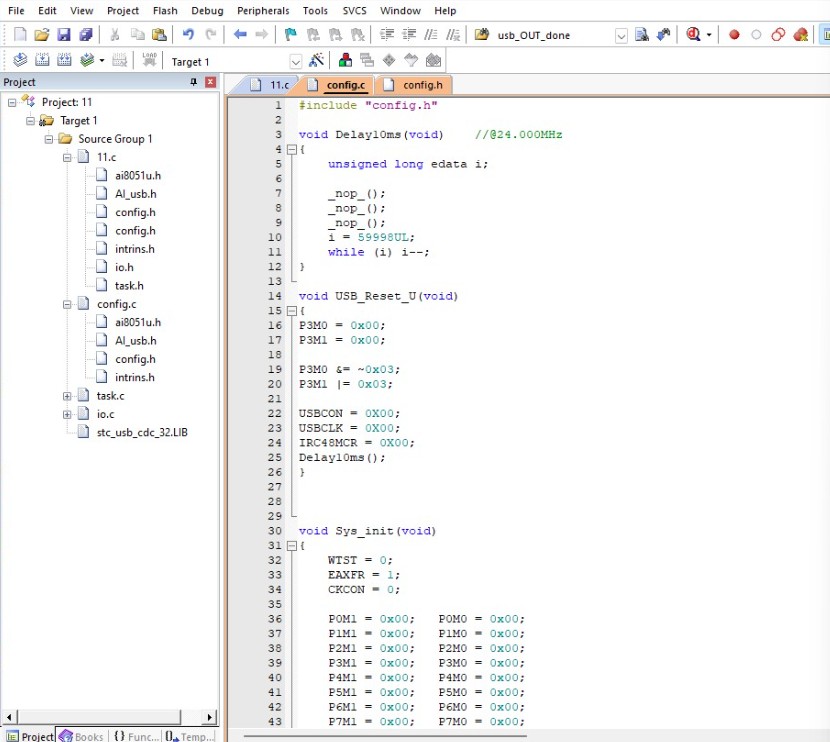
Task: Open Options for Target wand icon
Action: (317, 60)
